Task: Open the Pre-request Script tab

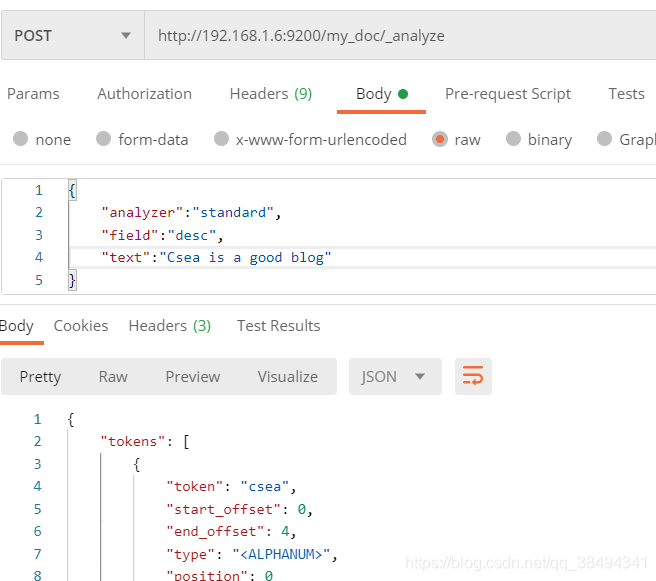Action: [x=508, y=94]
